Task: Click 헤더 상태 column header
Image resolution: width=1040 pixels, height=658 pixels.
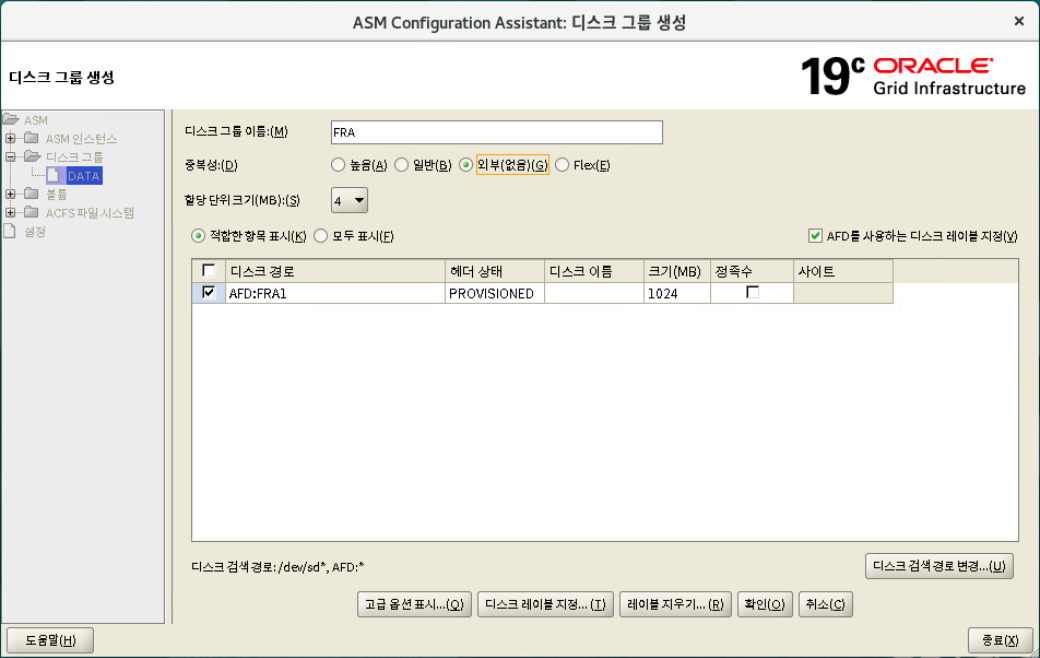Action: pos(495,271)
